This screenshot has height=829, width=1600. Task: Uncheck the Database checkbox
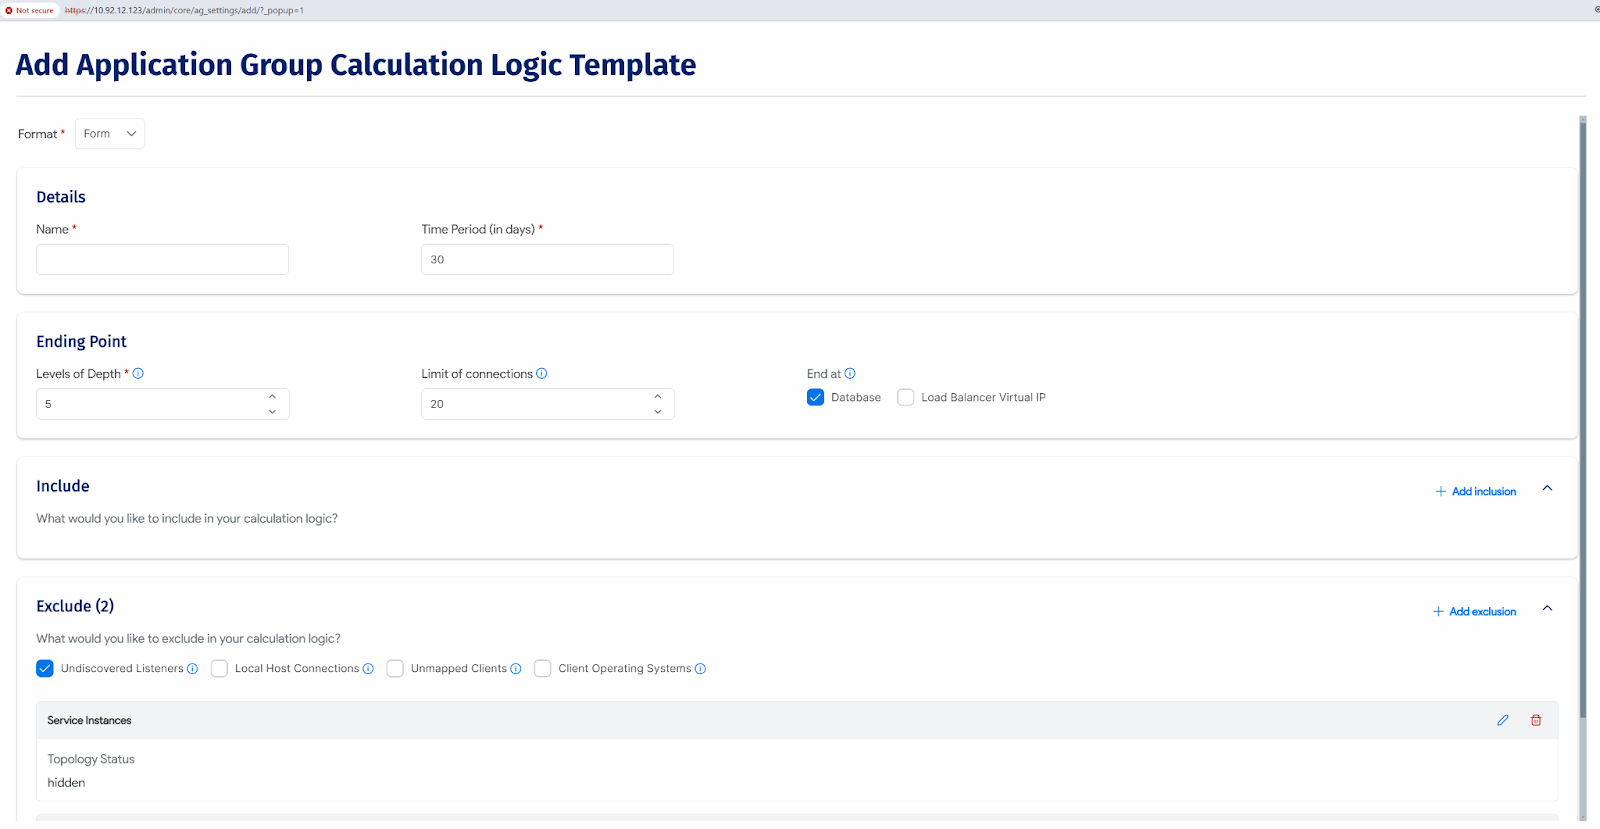point(816,397)
